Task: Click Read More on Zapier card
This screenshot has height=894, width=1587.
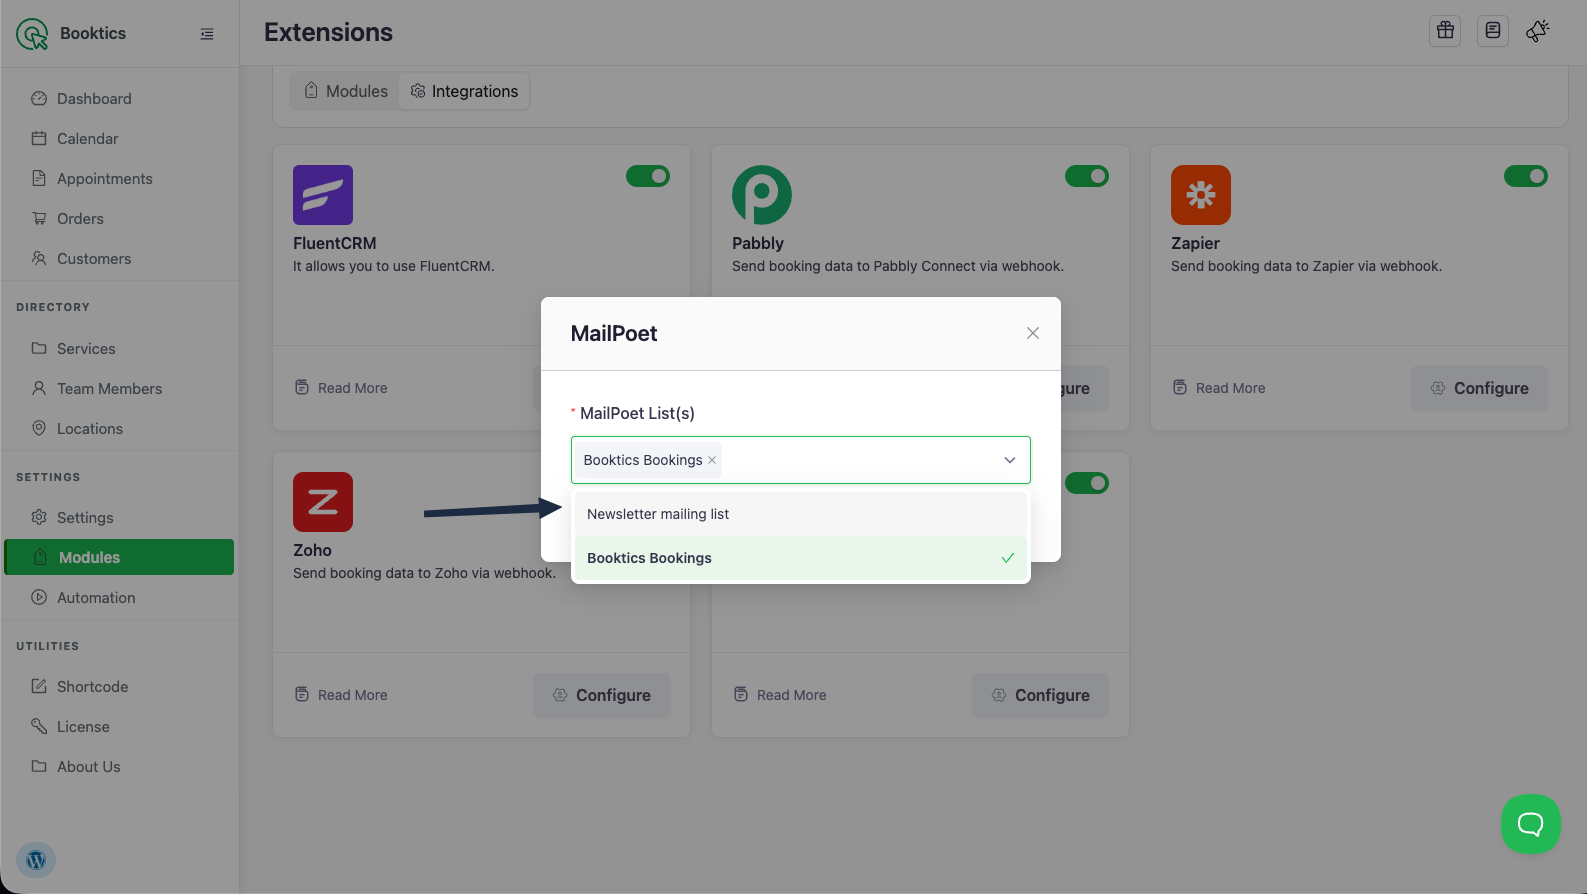Action: coord(1219,388)
